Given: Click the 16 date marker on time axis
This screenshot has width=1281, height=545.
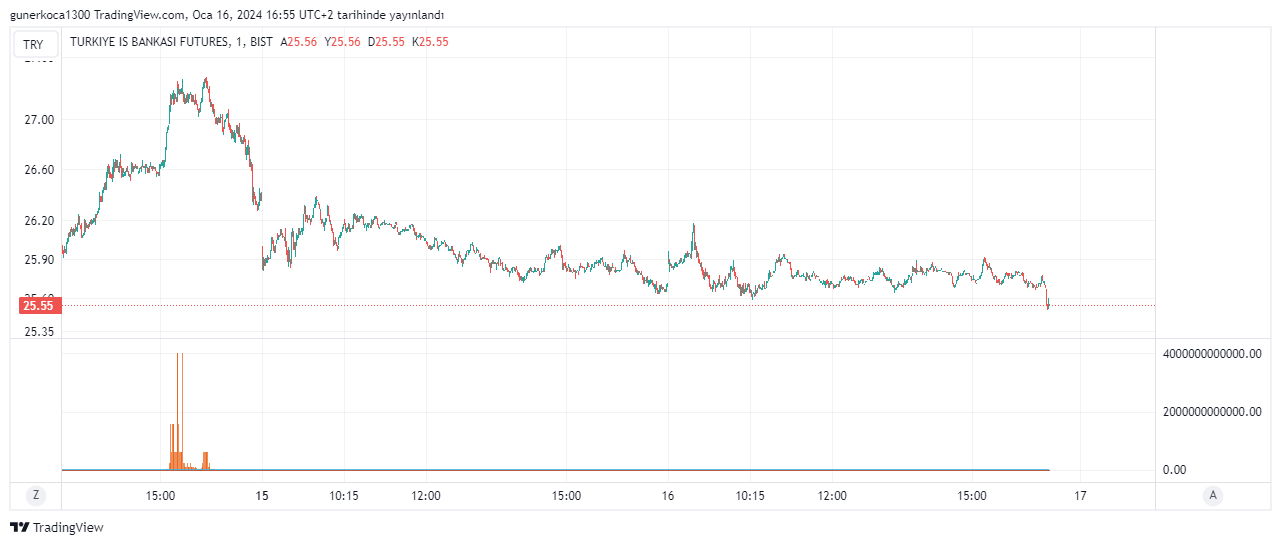Looking at the screenshot, I should (x=668, y=495).
